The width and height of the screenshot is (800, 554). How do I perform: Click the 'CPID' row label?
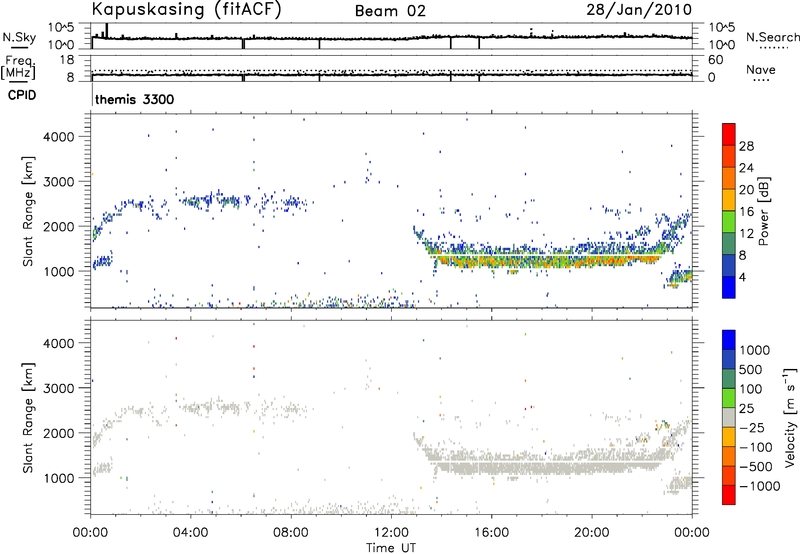[22, 95]
